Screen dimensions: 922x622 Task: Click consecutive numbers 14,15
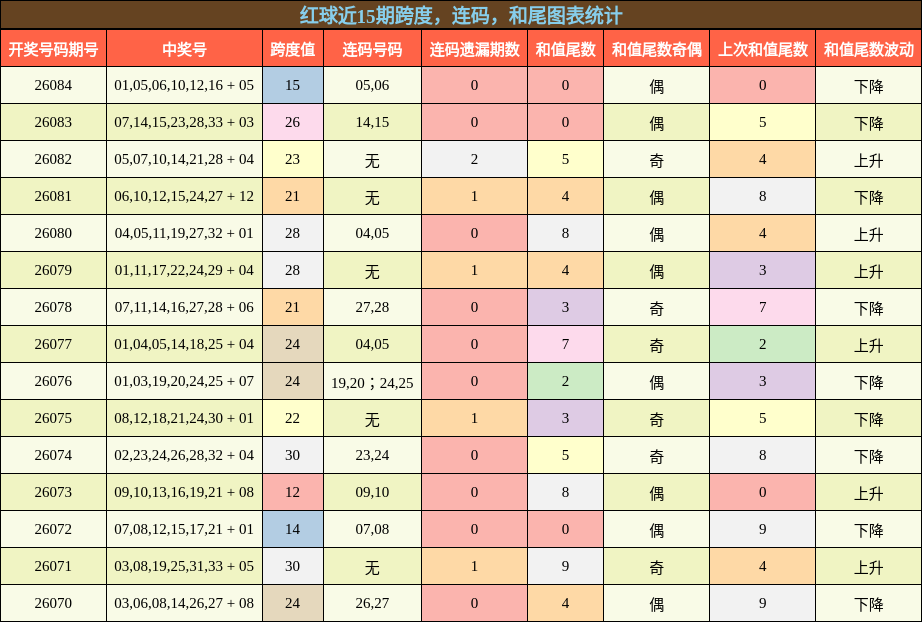pyautogui.click(x=372, y=122)
